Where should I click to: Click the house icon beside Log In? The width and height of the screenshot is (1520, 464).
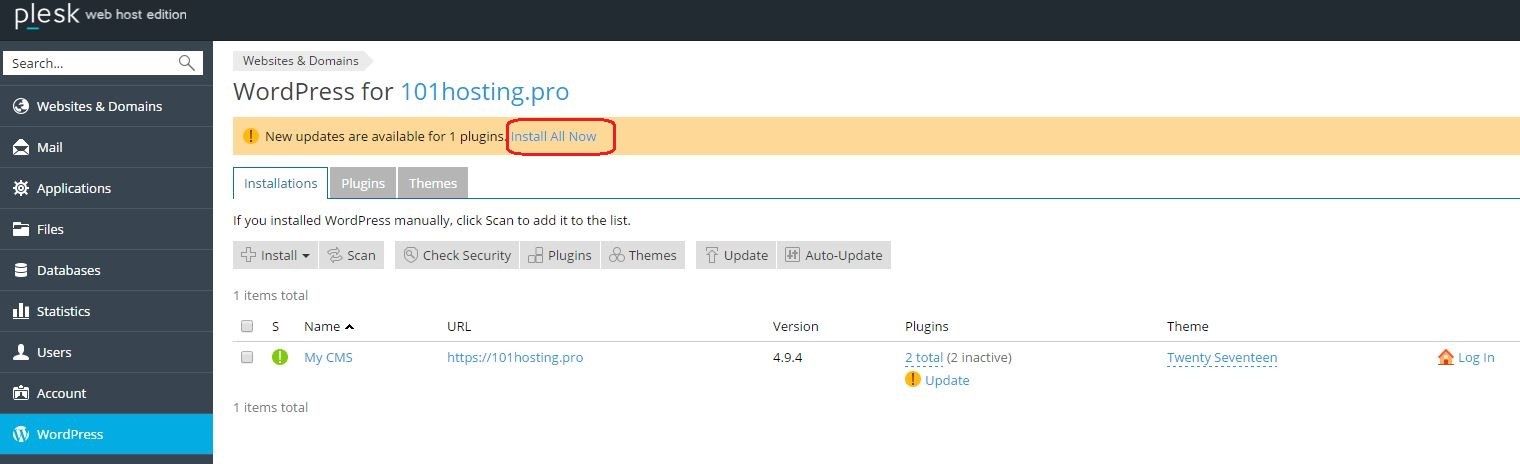1445,357
